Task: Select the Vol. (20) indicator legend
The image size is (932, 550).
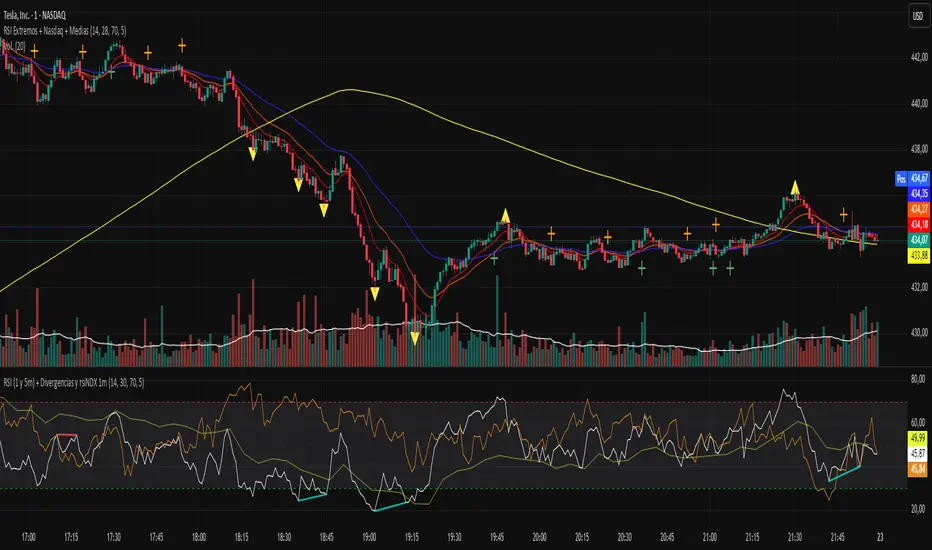Action: point(14,46)
